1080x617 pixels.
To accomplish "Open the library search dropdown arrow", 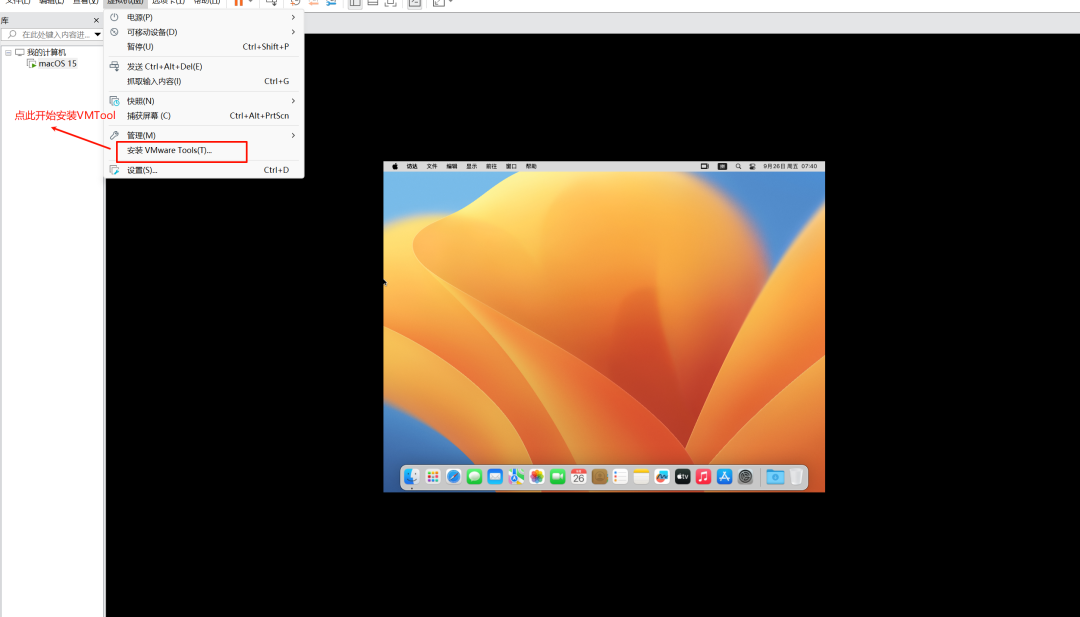I will [97, 34].
